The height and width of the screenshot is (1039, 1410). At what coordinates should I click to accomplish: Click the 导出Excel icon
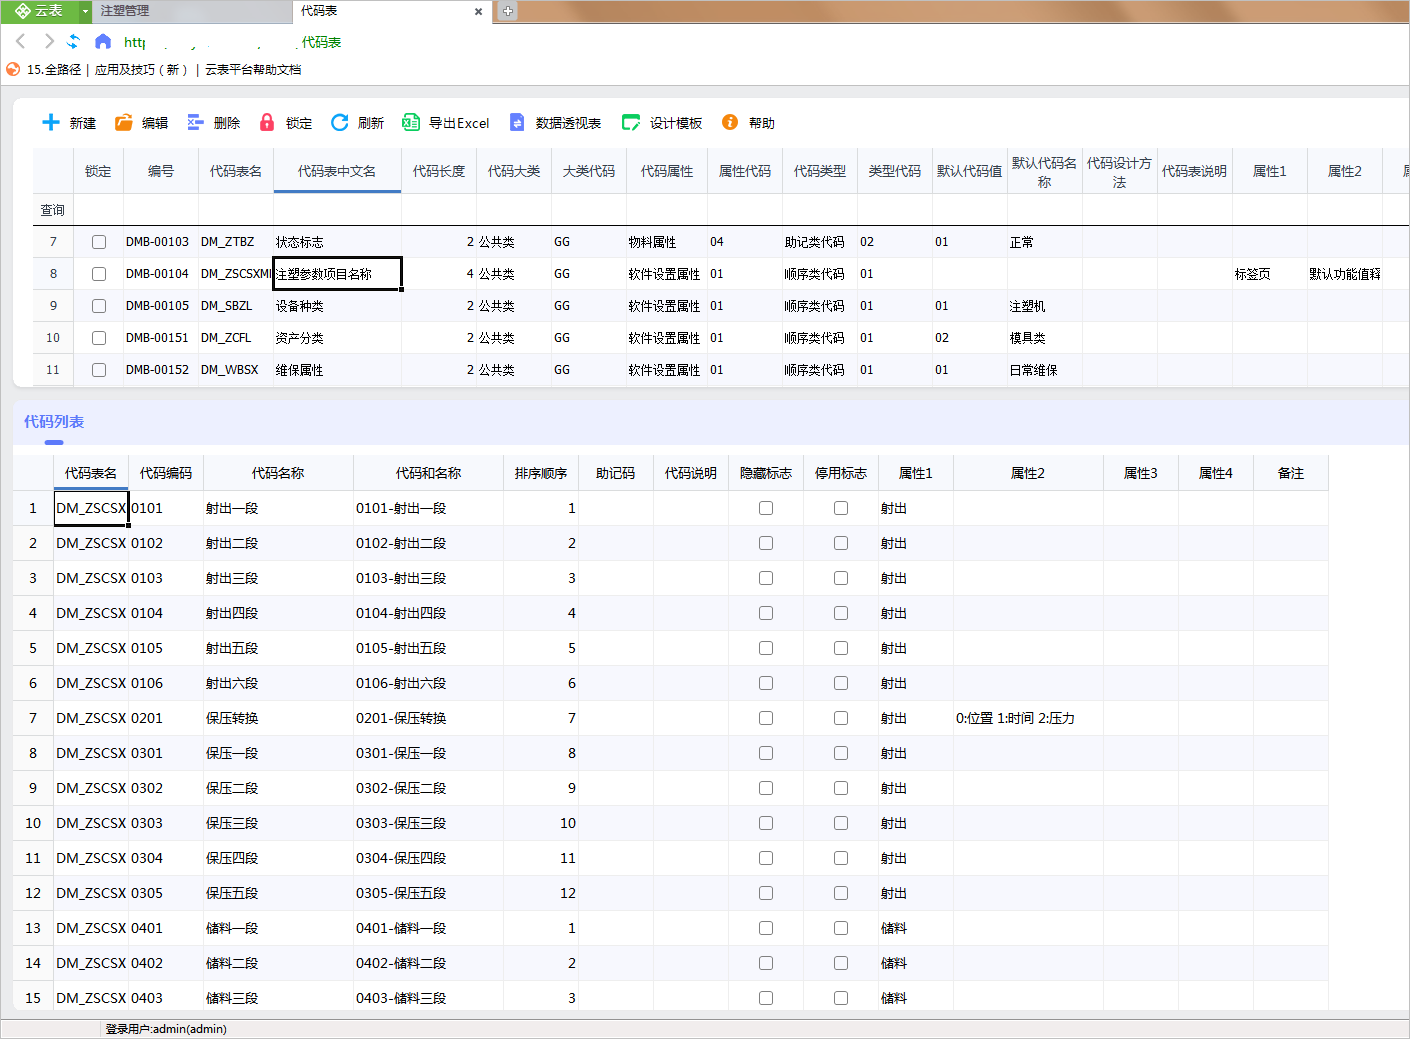pos(411,122)
